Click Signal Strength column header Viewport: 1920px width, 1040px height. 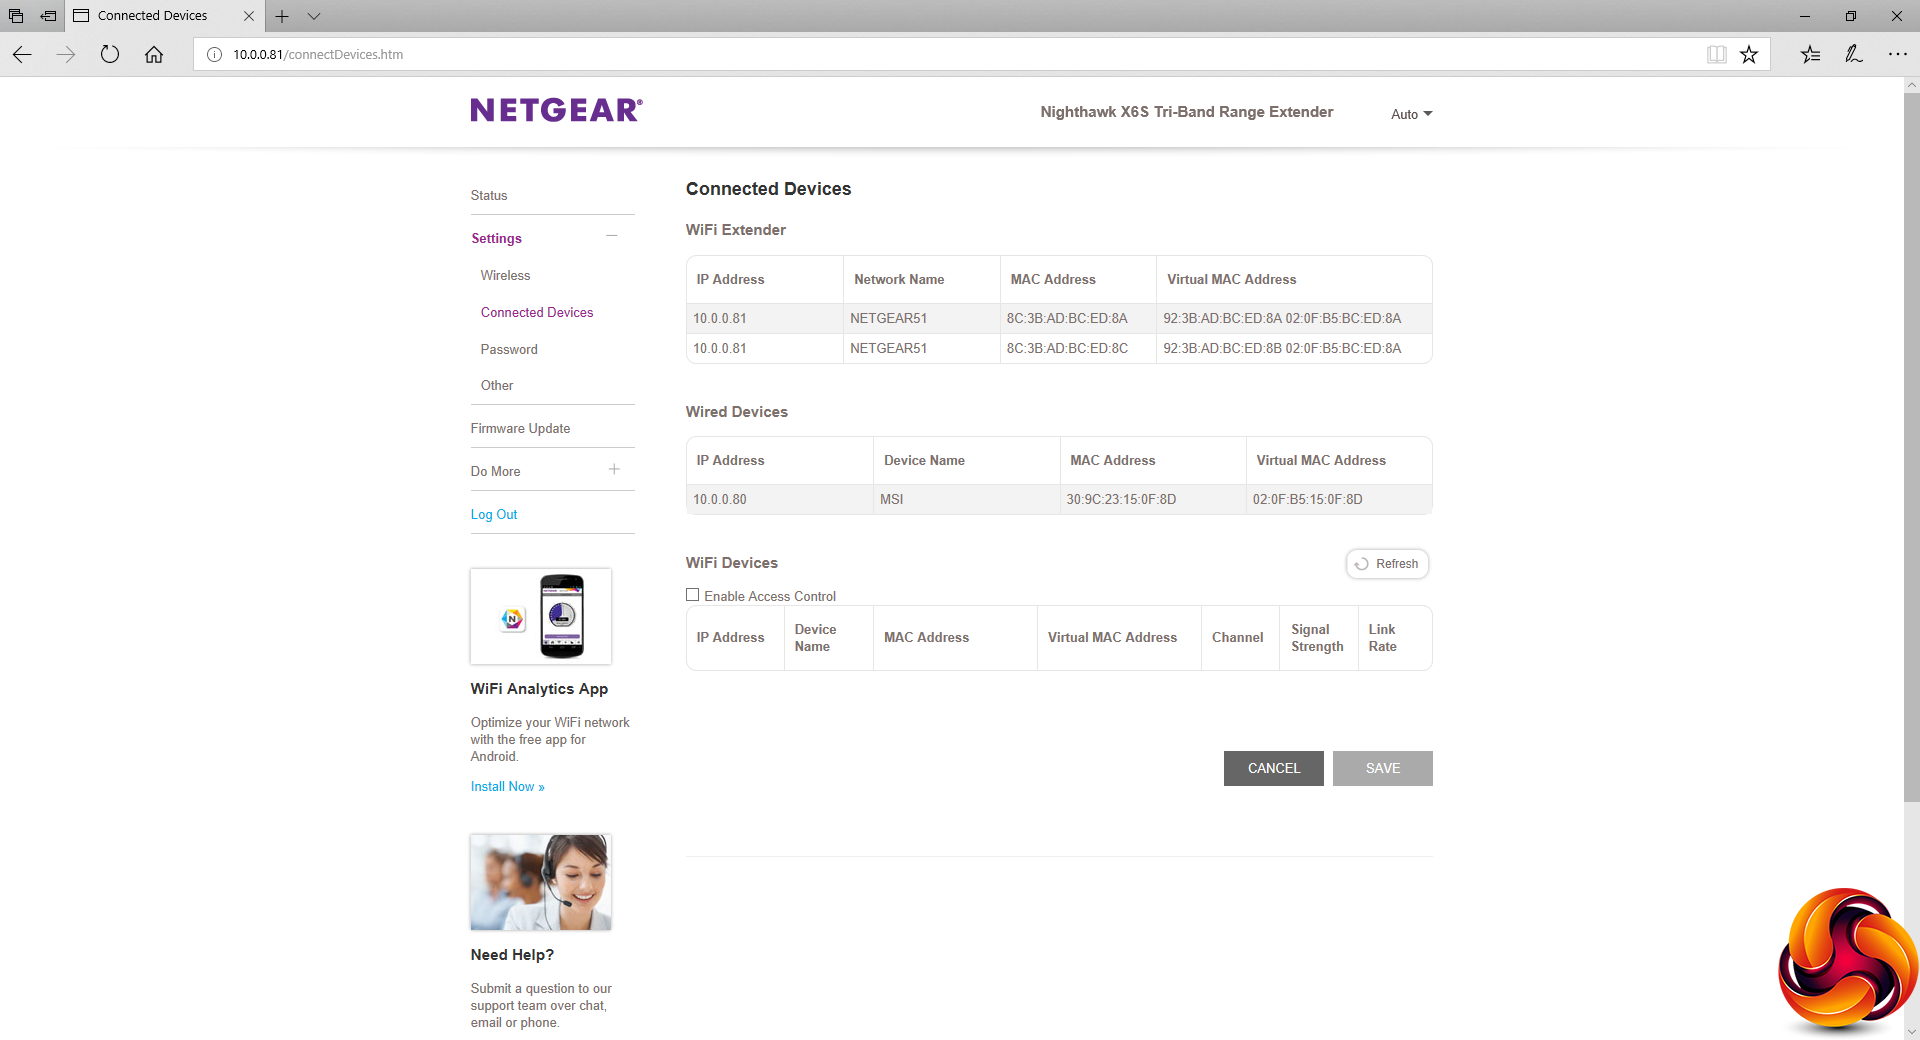click(x=1317, y=638)
